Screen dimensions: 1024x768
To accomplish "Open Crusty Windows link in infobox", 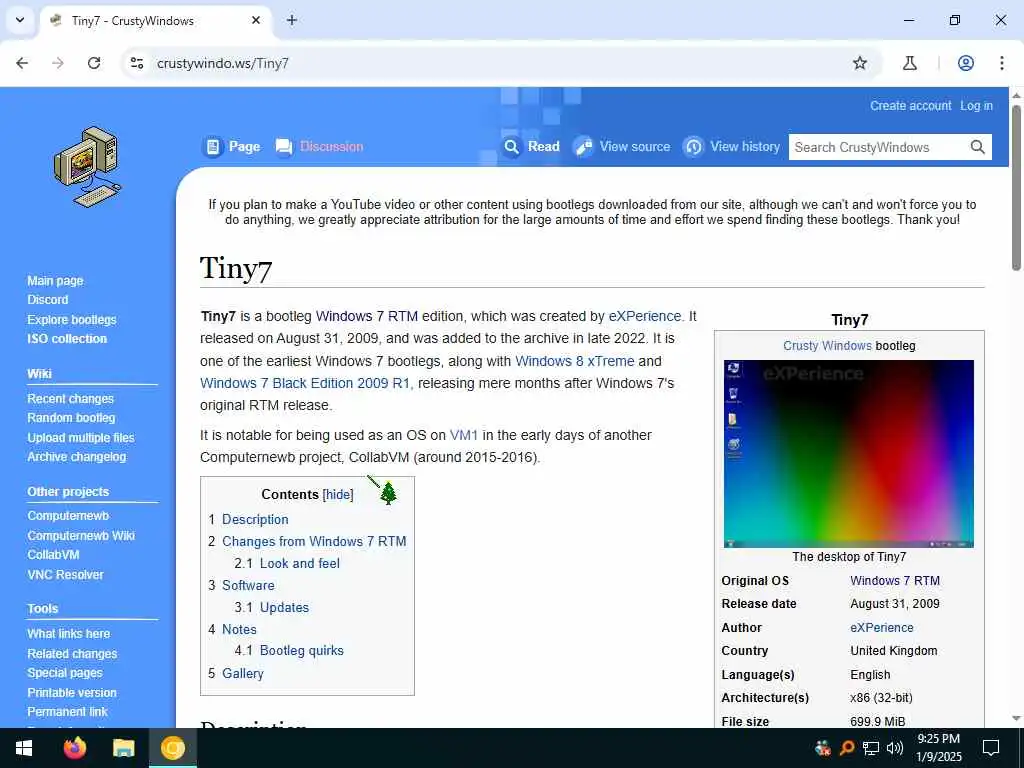I will (x=827, y=345).
